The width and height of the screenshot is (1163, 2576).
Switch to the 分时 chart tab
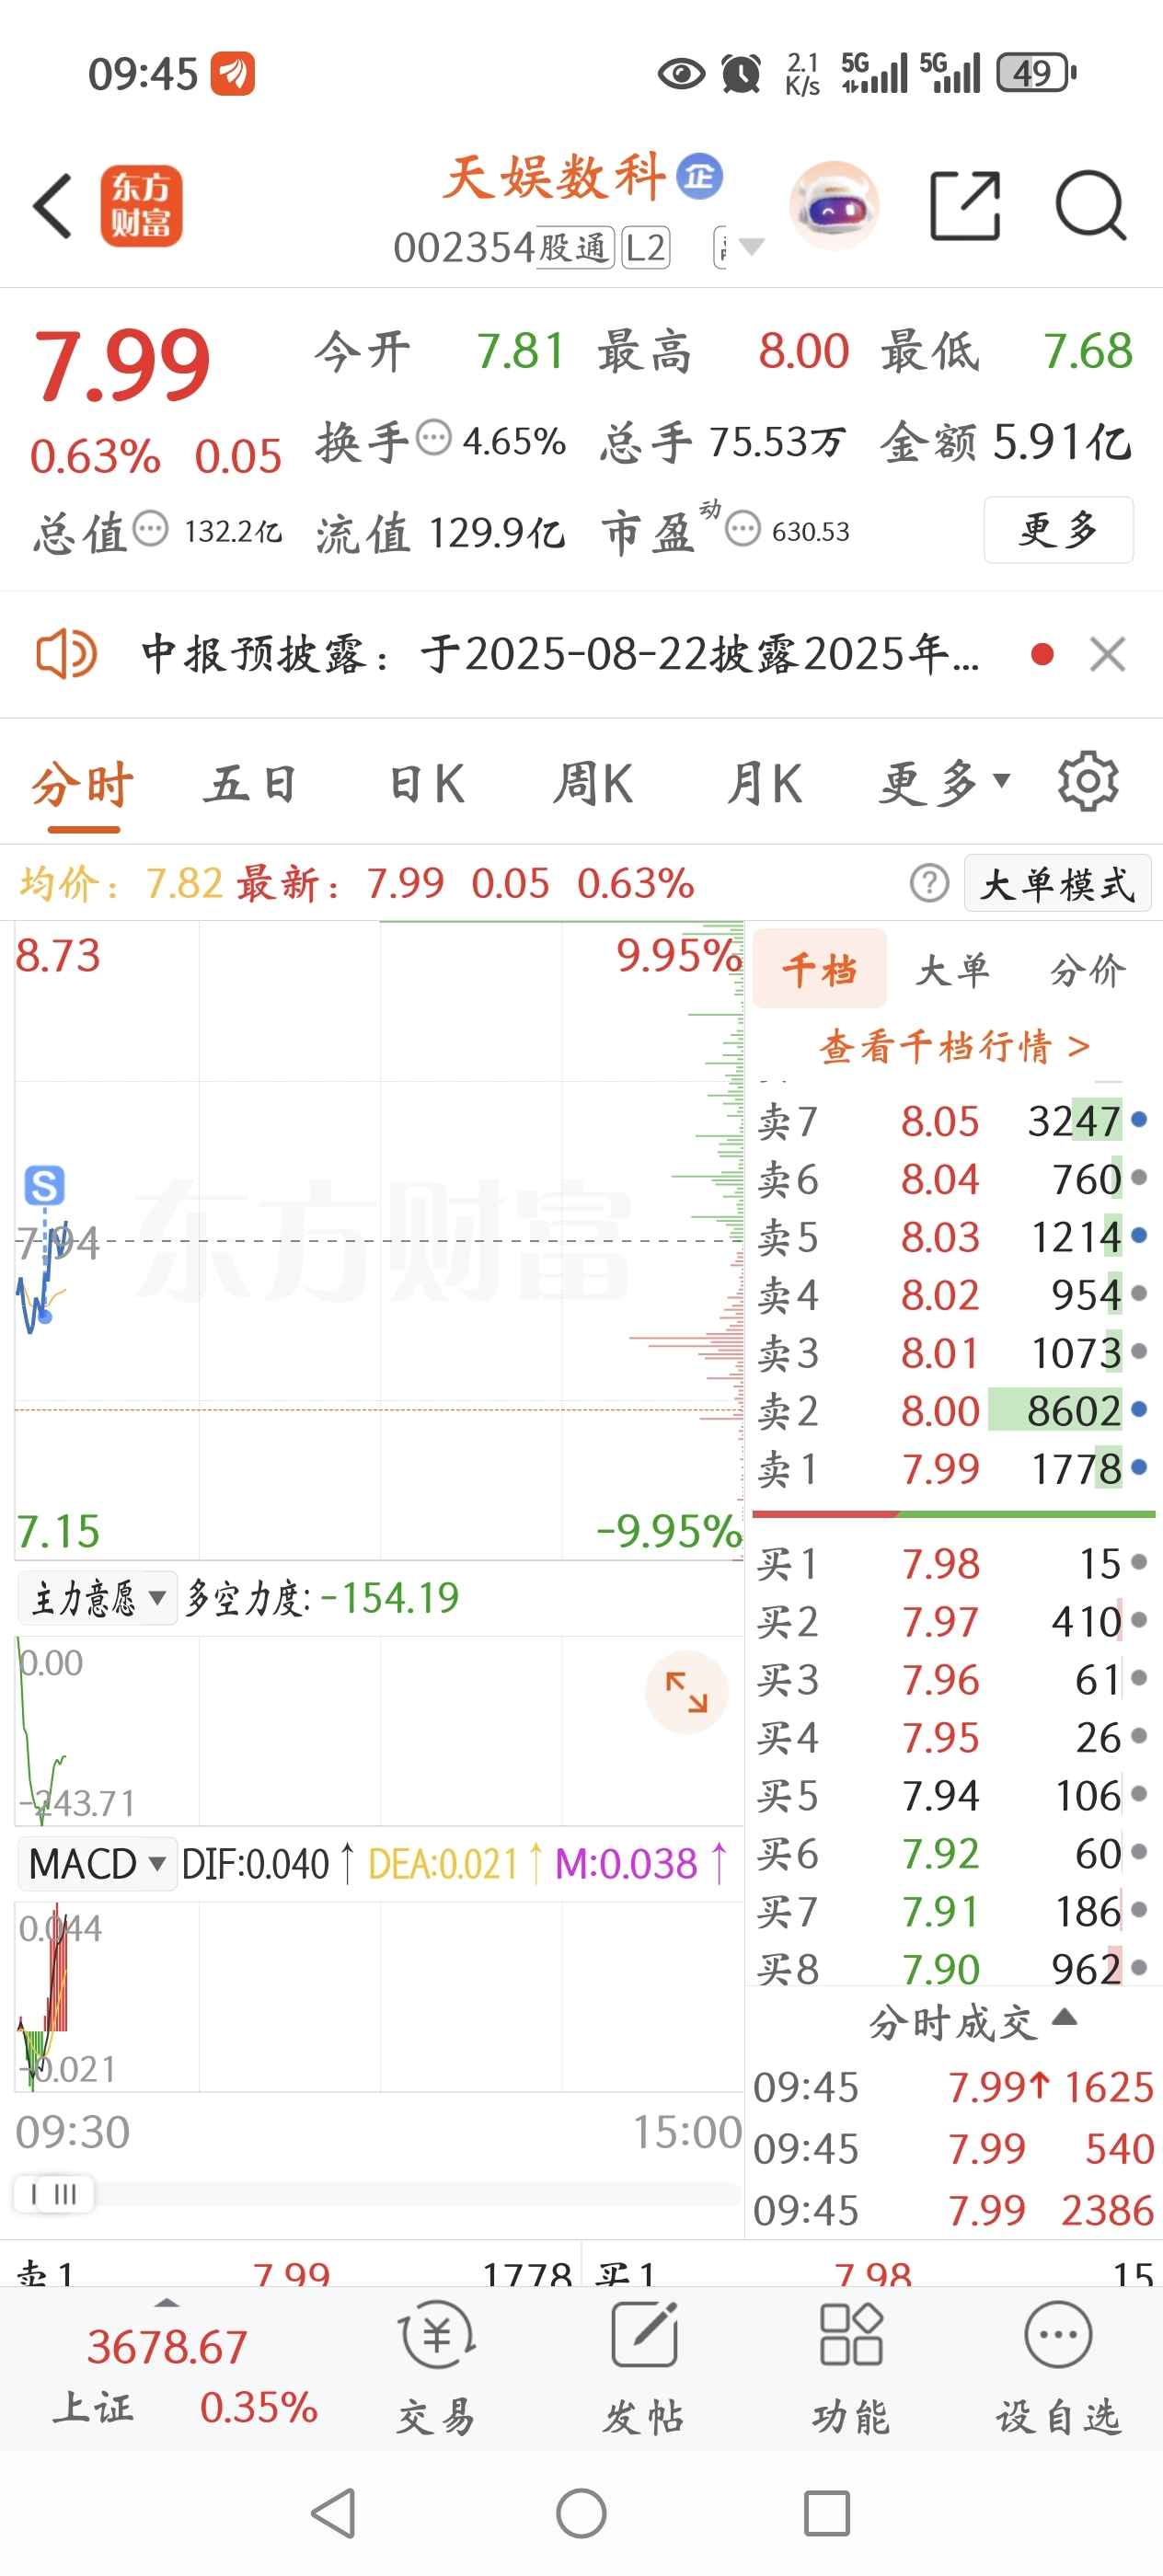[x=83, y=782]
